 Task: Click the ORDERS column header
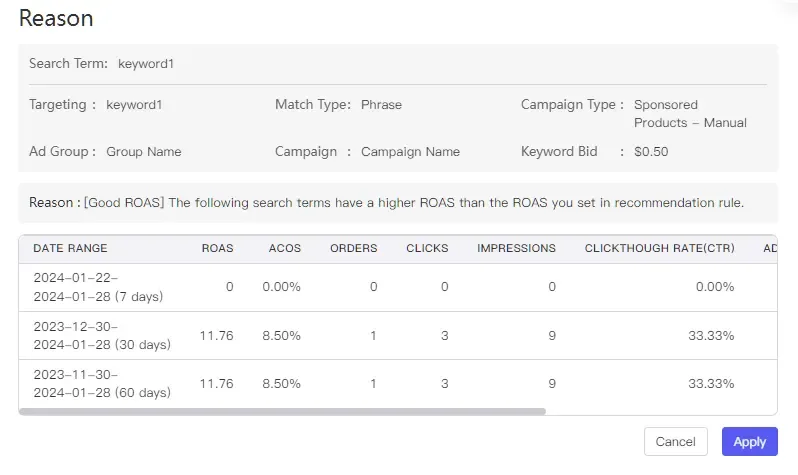tap(354, 248)
